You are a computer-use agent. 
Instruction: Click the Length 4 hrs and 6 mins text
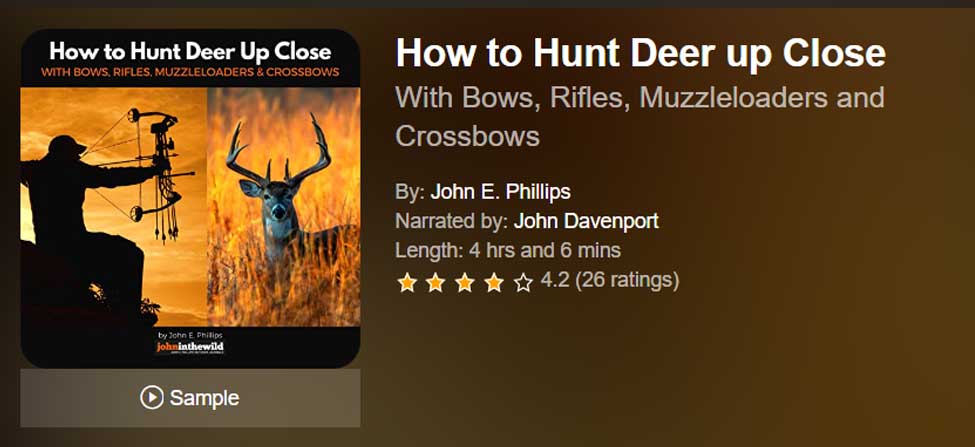[508, 251]
